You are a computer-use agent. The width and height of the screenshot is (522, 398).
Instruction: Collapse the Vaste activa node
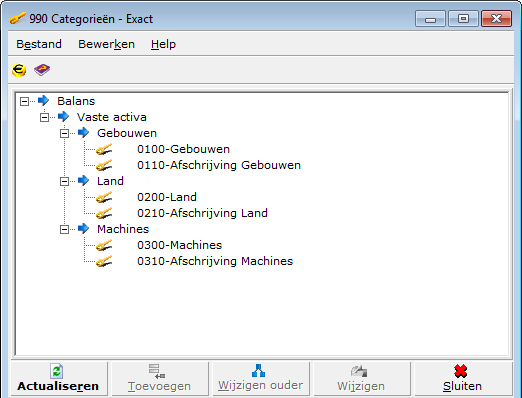tap(44, 117)
